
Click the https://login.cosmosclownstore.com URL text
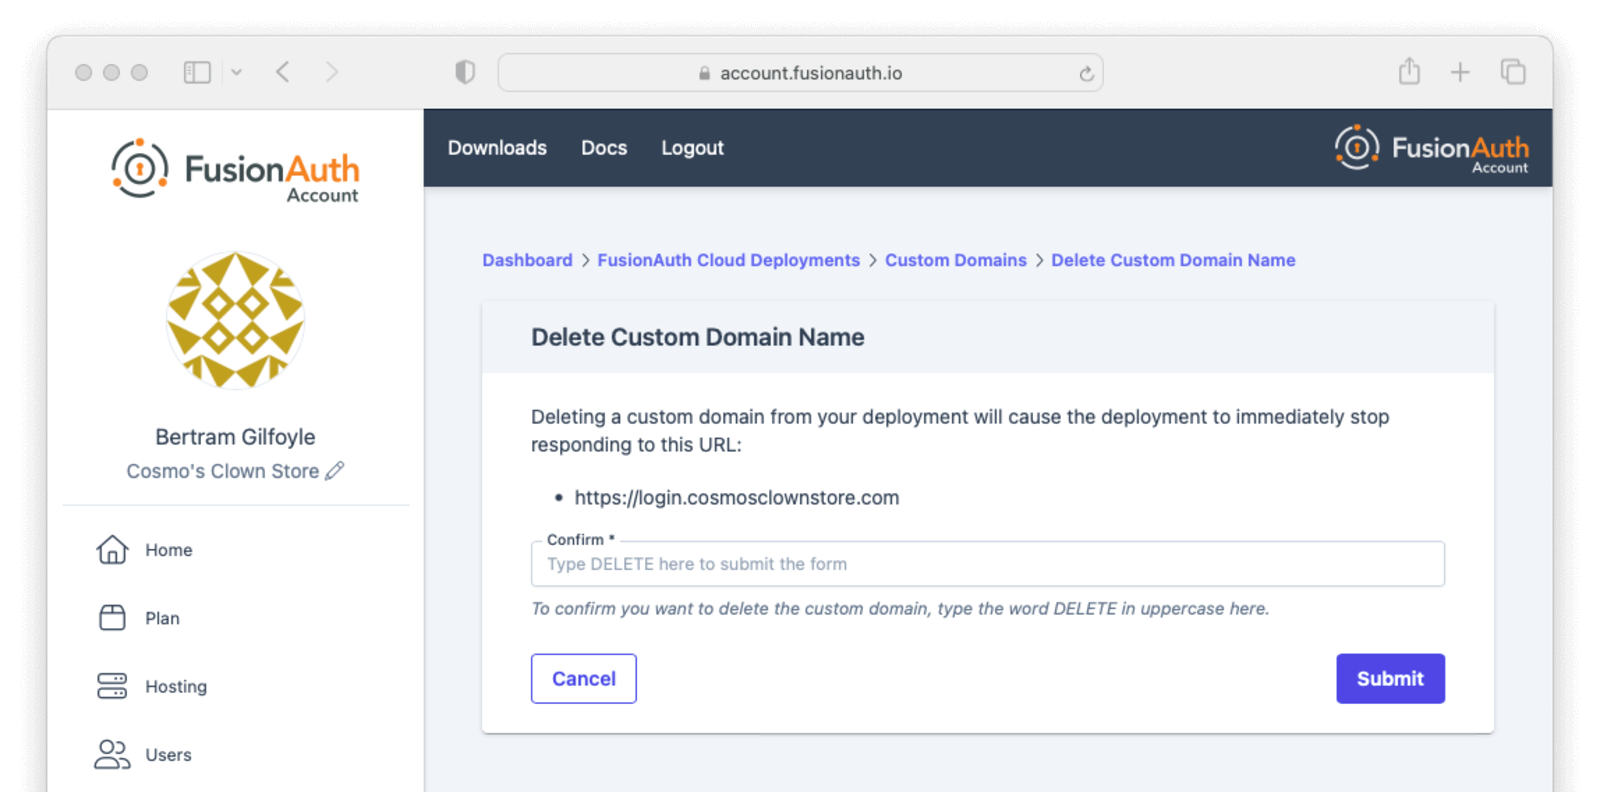736,498
